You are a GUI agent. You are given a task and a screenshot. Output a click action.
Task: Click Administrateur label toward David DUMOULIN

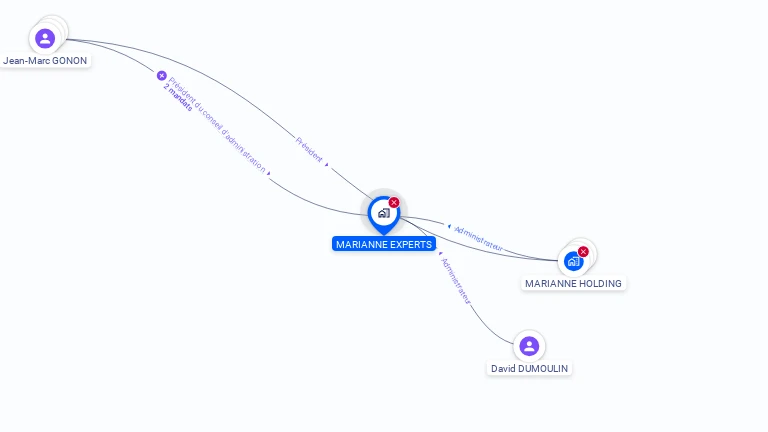point(456,281)
